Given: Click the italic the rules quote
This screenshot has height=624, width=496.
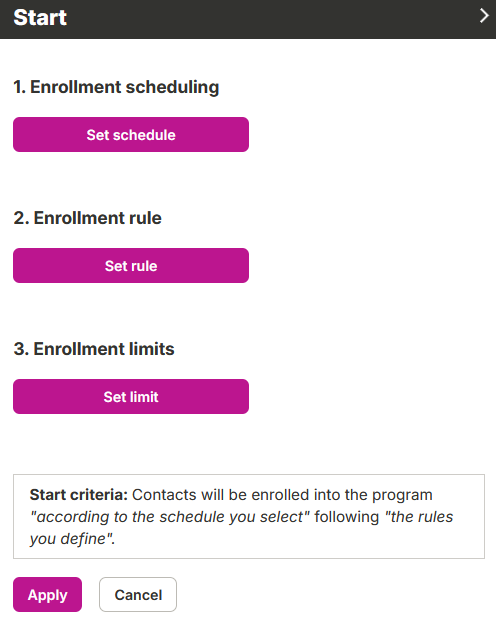Looking at the screenshot, I should pos(419,517).
